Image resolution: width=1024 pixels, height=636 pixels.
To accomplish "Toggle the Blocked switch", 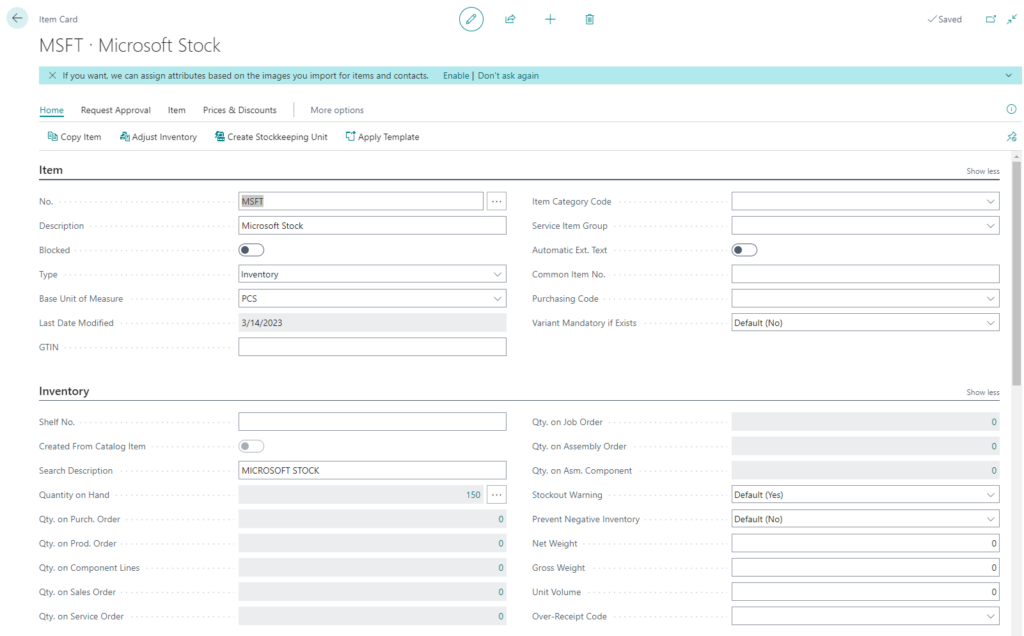I will (x=251, y=250).
